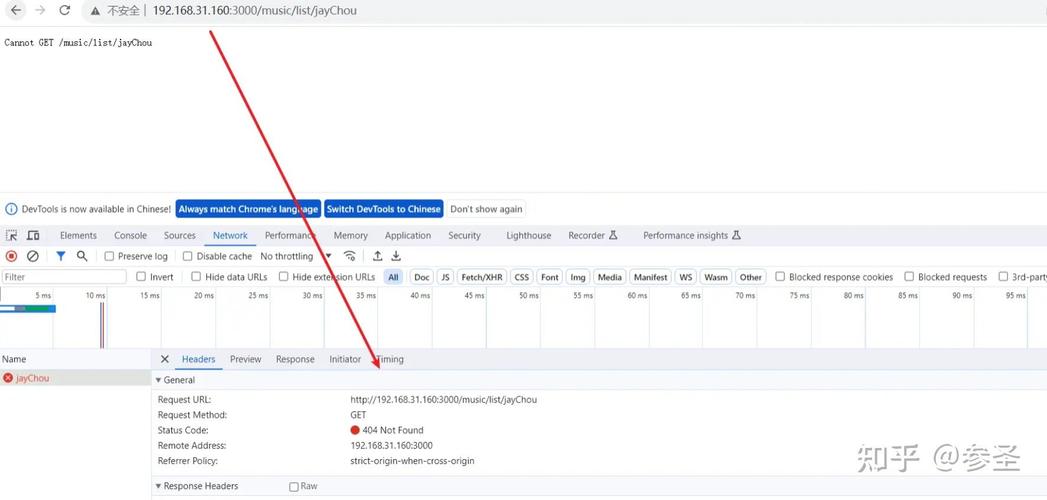This screenshot has width=1047, height=500.
Task: Select the Other filter chip
Action: click(x=751, y=277)
